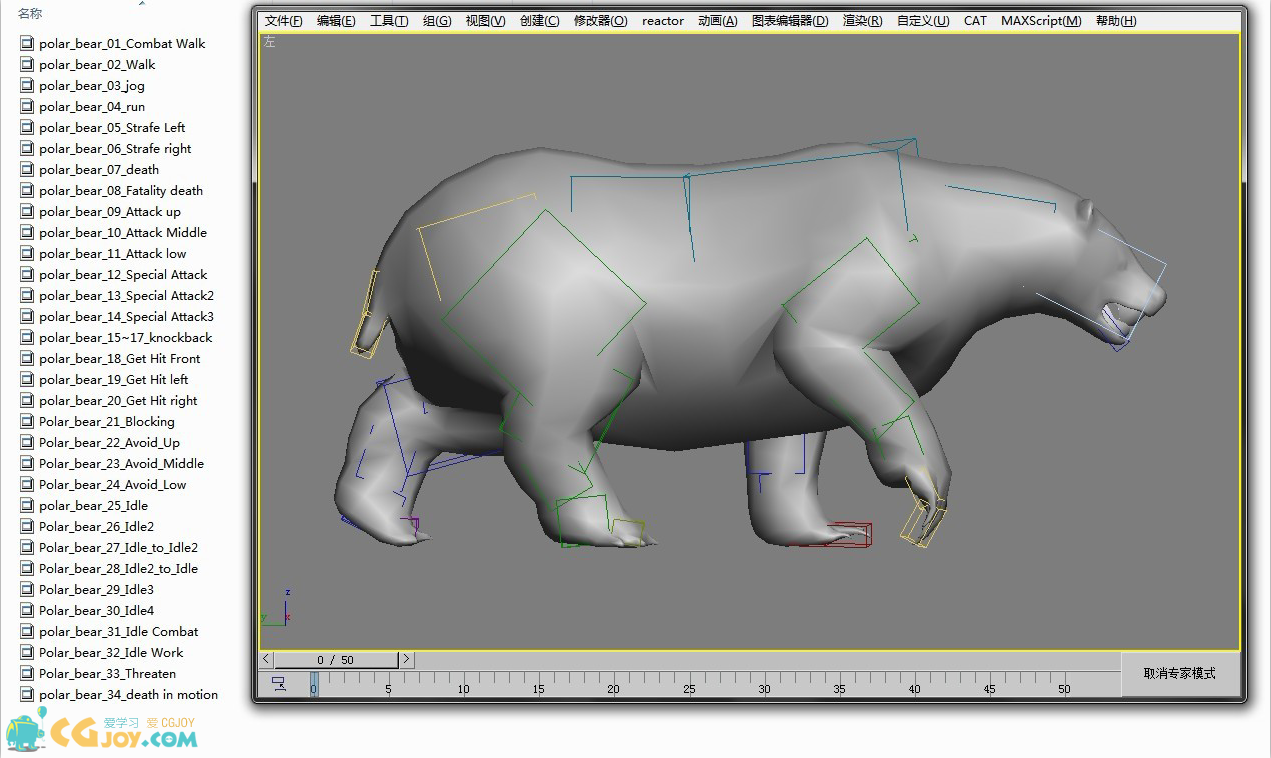Screen dimensions: 1271x758
Task: Open the 图表编辑器(D) menu
Action: point(789,21)
